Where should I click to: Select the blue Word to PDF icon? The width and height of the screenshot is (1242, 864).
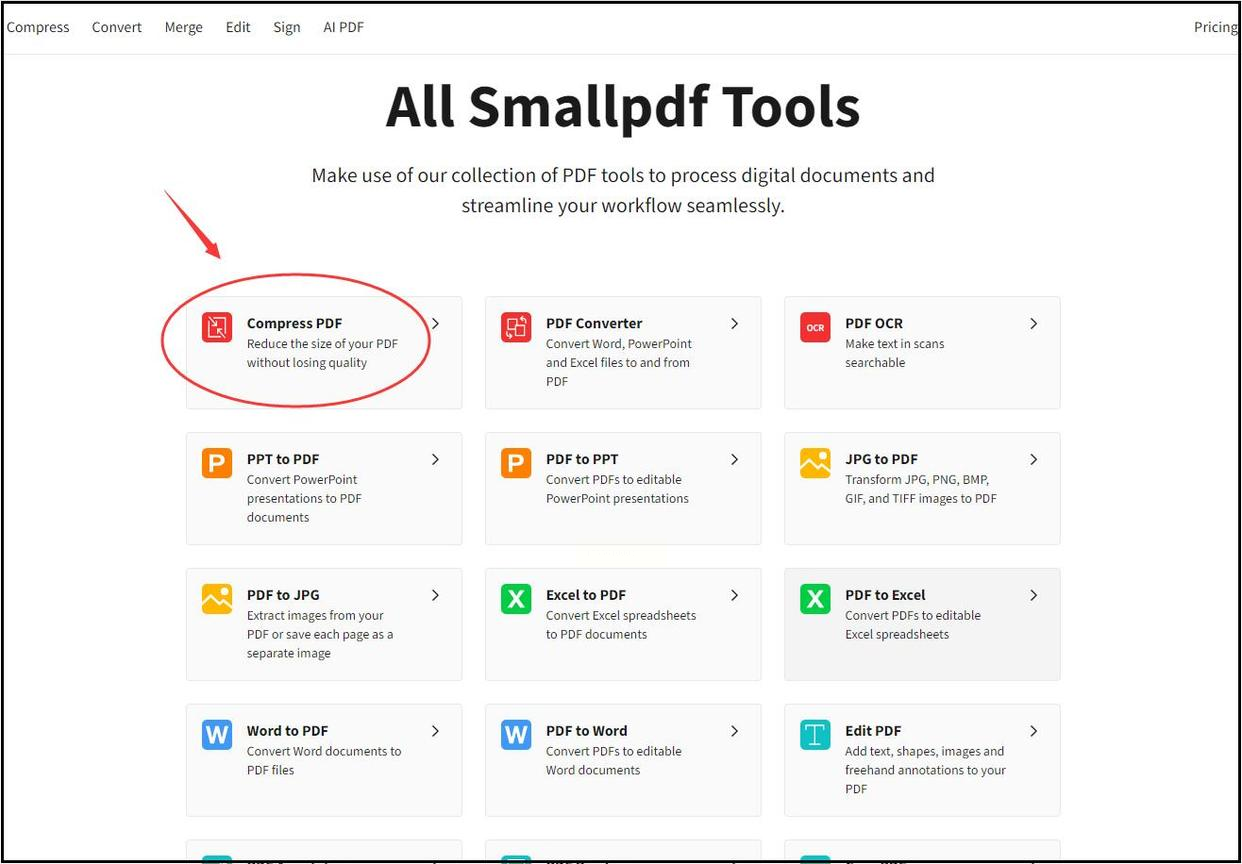217,735
